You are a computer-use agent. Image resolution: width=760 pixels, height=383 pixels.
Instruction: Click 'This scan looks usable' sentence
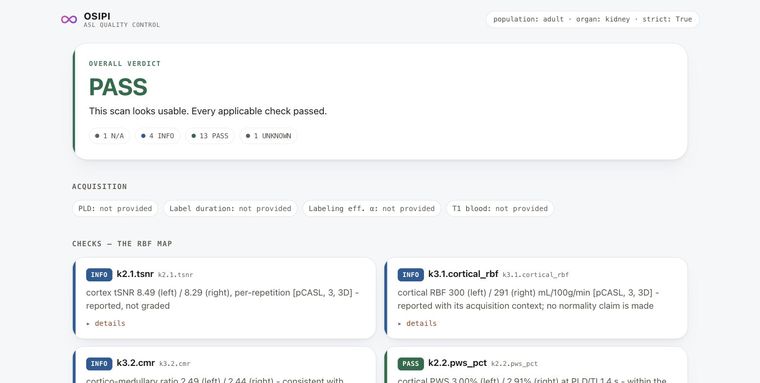(208, 111)
